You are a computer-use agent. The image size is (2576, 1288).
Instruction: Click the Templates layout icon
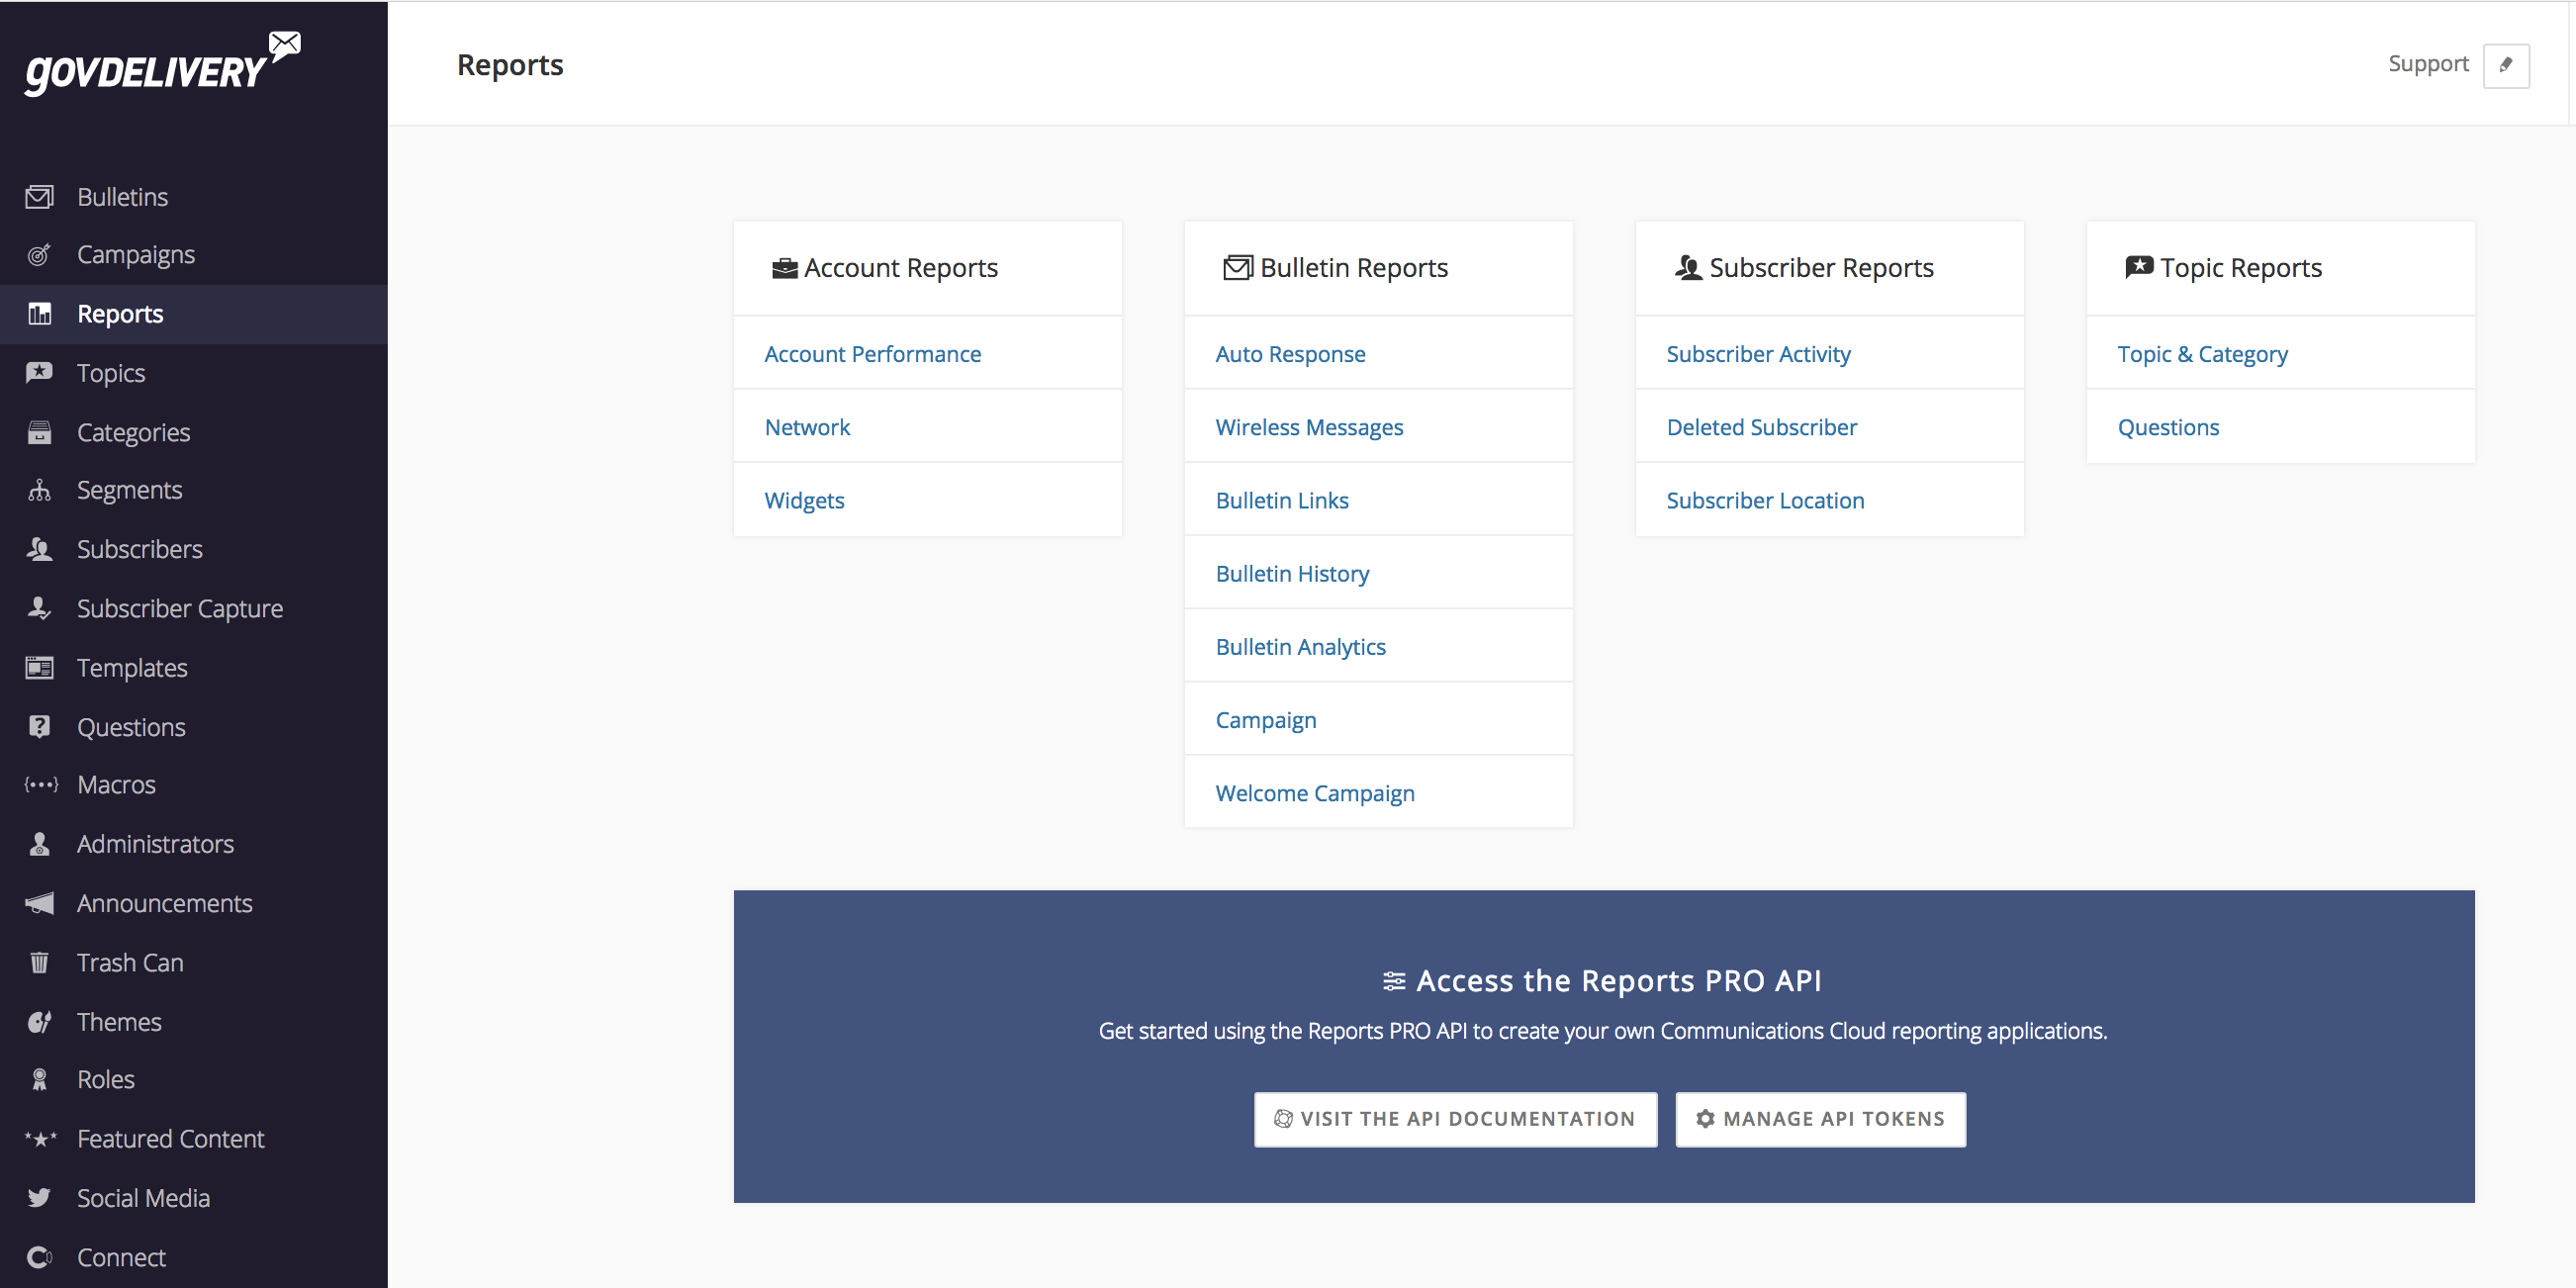(x=39, y=667)
